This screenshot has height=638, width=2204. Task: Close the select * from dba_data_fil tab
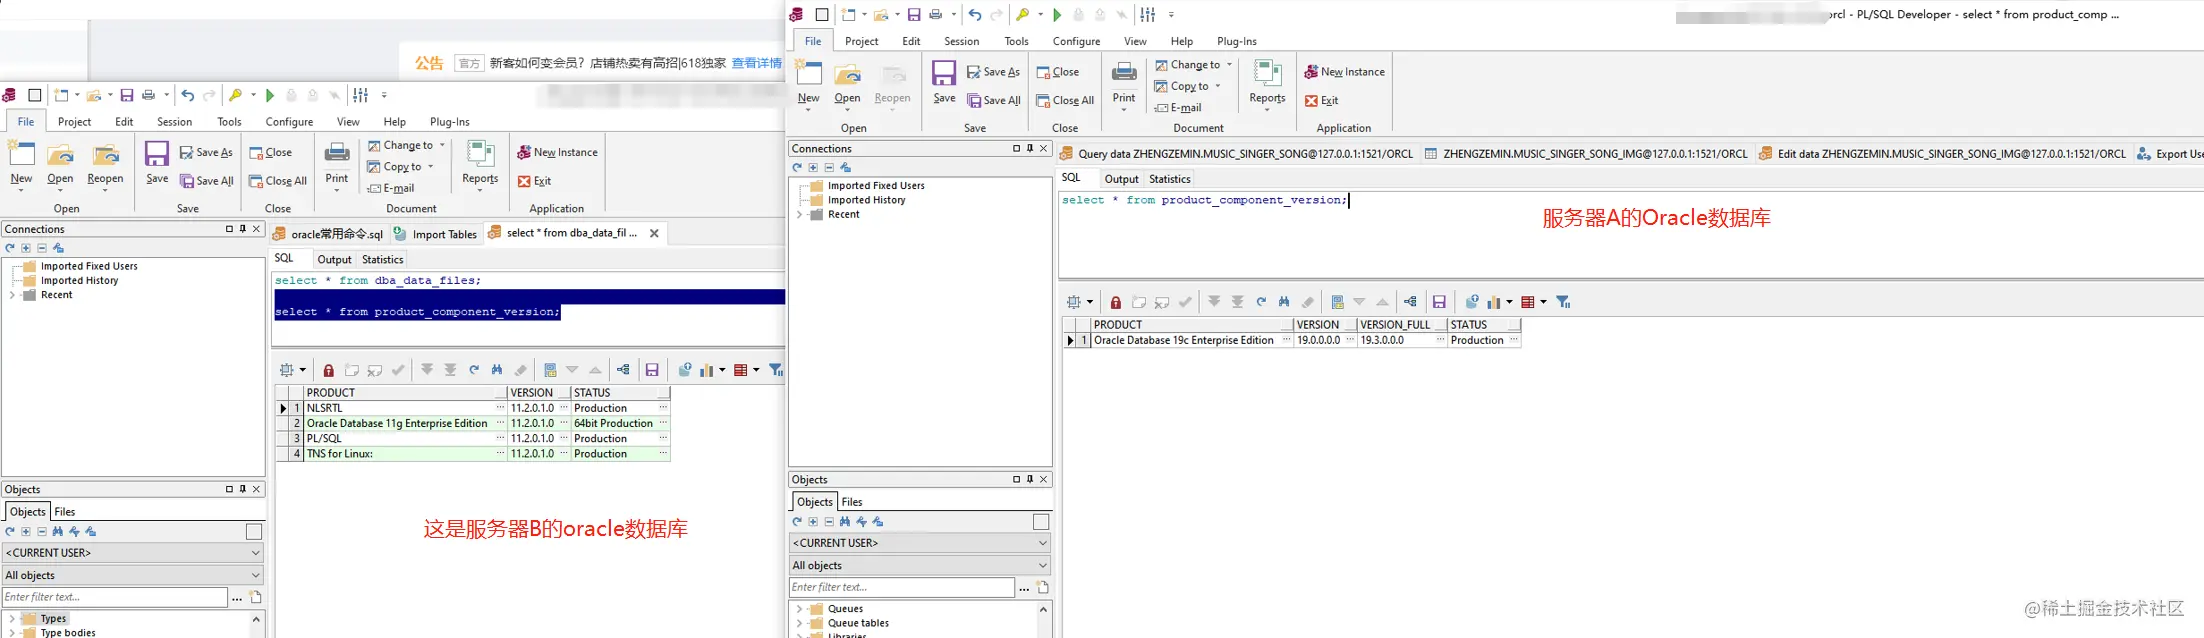[654, 233]
